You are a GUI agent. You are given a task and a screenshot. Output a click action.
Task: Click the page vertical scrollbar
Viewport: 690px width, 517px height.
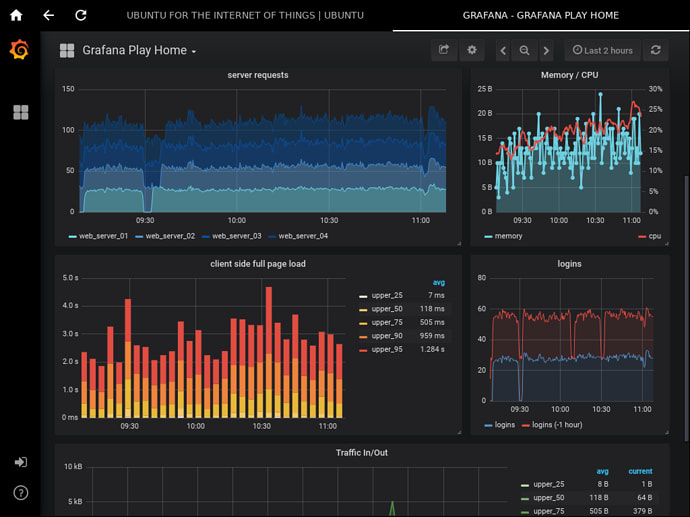(x=686, y=308)
